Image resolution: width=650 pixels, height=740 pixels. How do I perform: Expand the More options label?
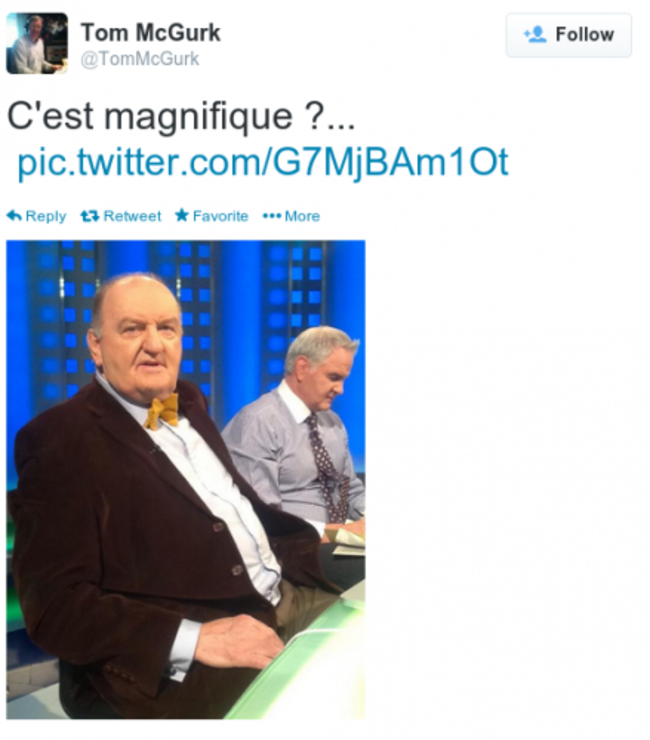tap(302, 216)
